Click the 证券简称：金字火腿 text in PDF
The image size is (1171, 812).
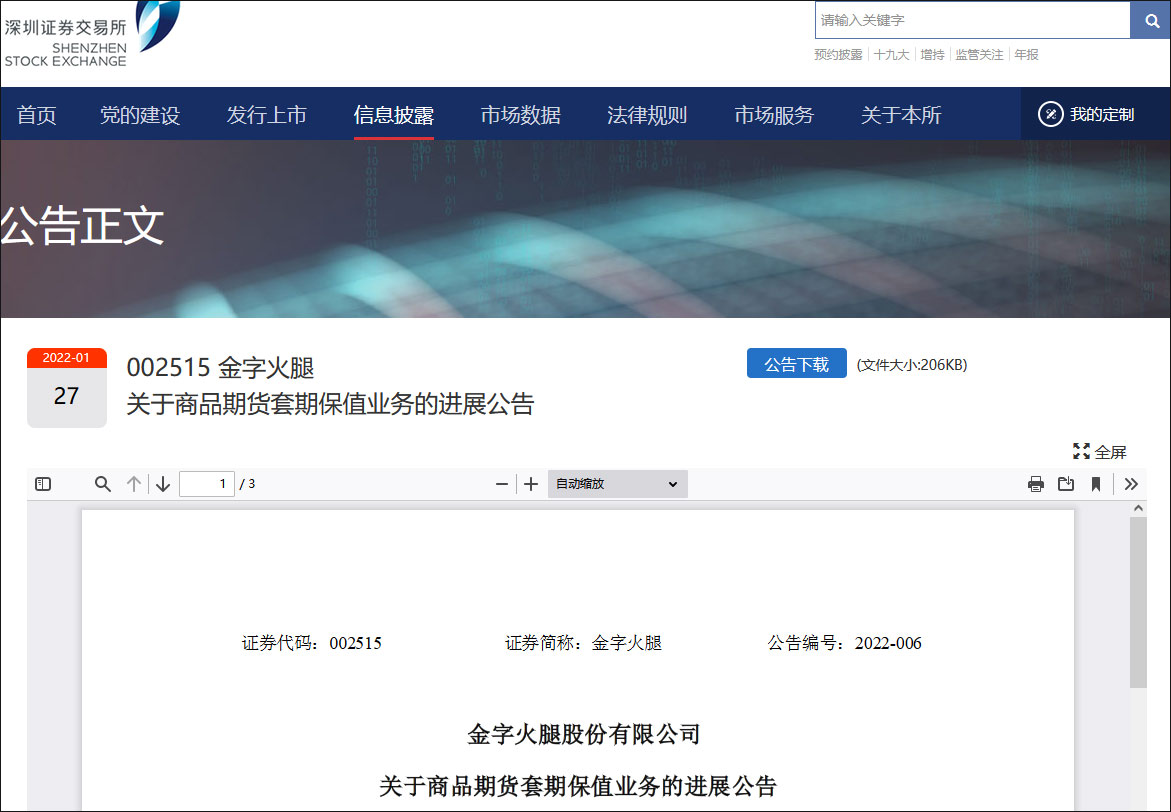click(583, 643)
